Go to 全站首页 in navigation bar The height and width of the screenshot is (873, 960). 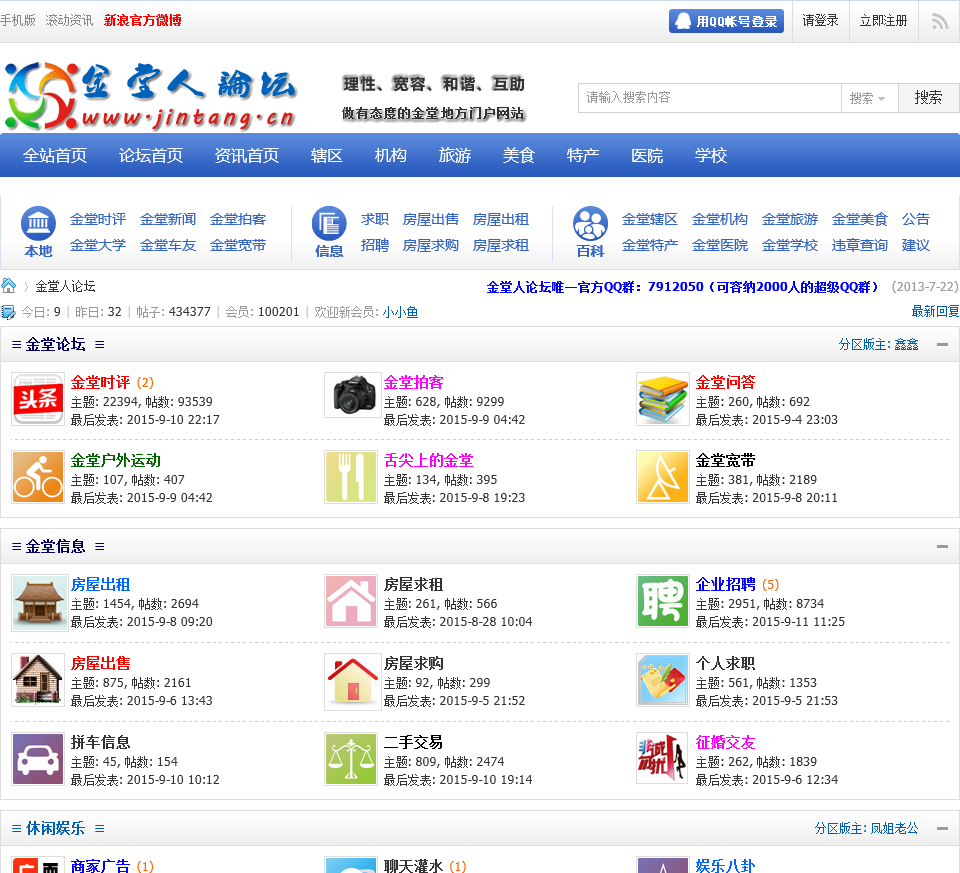(x=55, y=155)
